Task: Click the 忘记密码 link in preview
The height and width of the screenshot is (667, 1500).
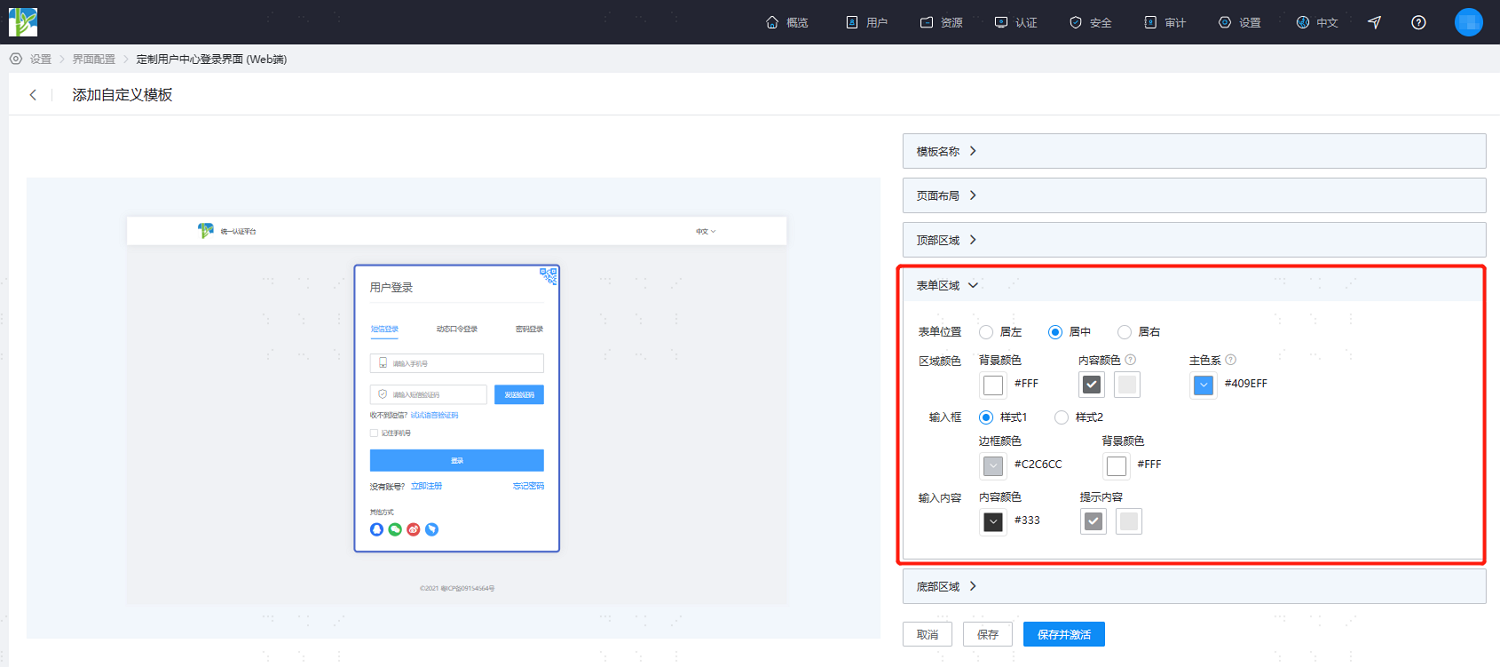Action: (x=528, y=486)
